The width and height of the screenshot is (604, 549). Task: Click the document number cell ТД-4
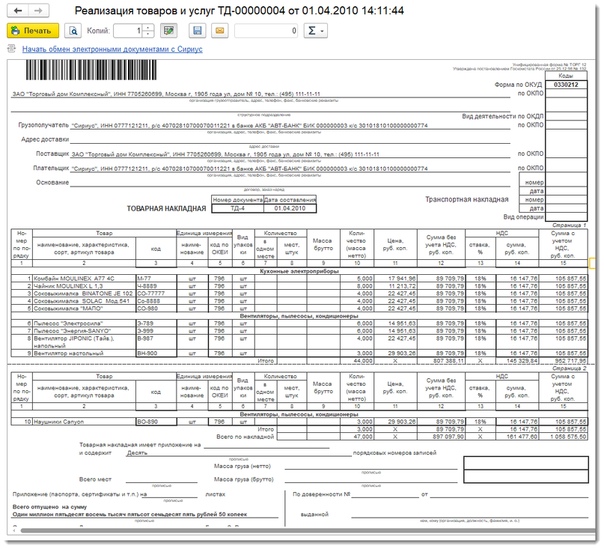[x=238, y=208]
